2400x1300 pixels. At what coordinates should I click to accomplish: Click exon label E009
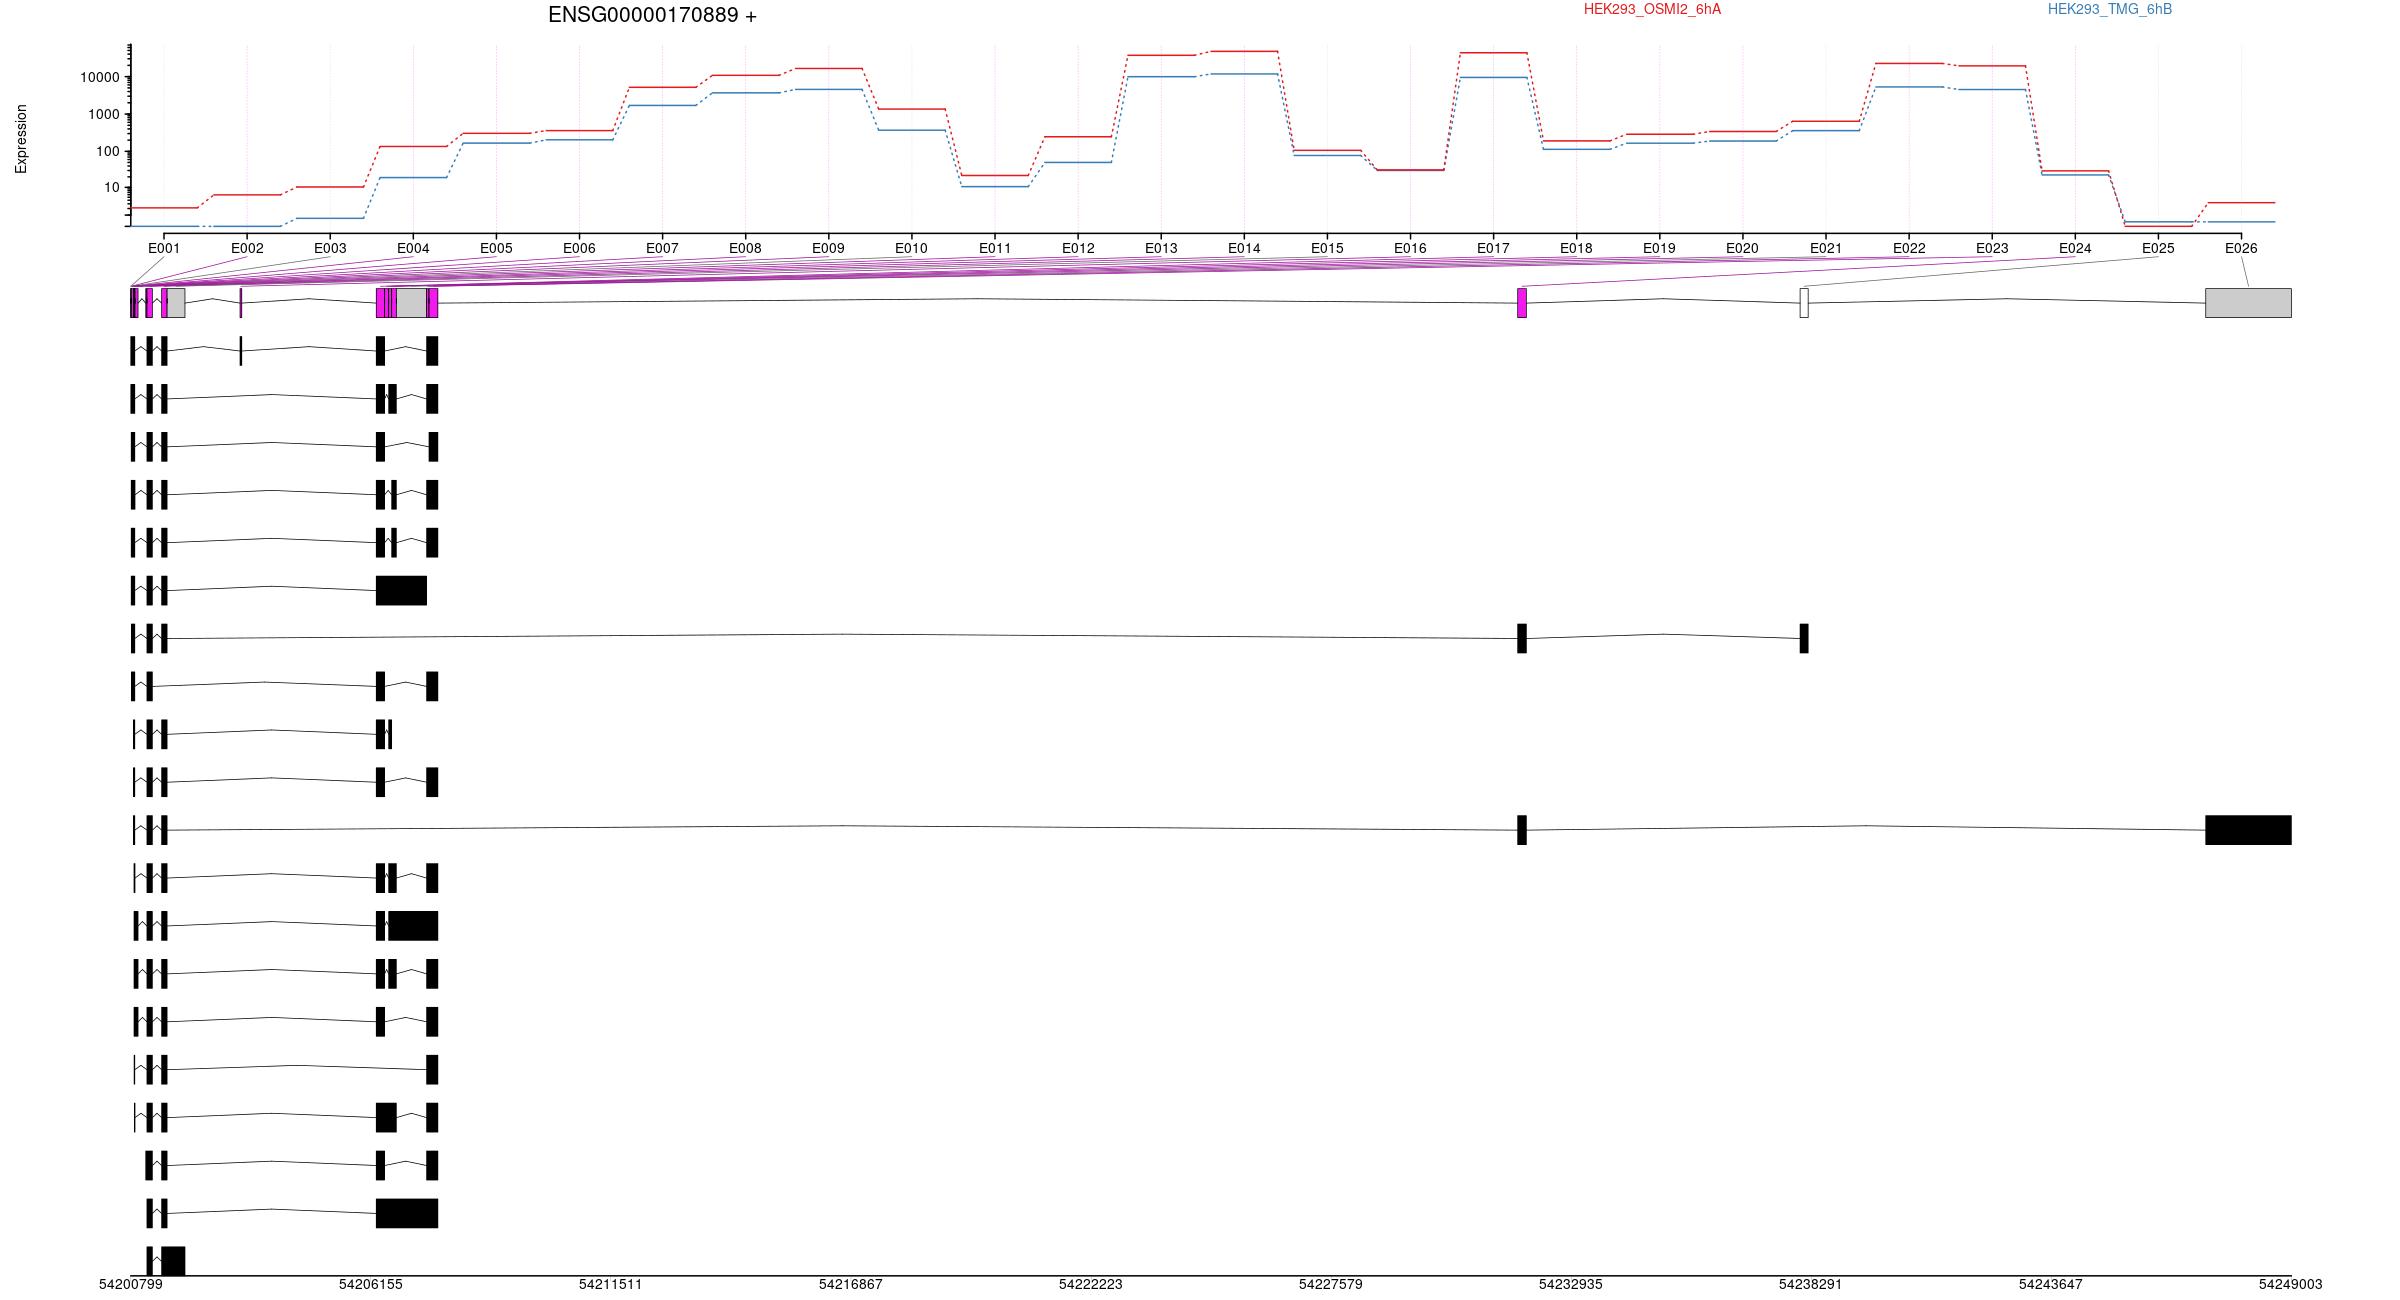coord(828,248)
